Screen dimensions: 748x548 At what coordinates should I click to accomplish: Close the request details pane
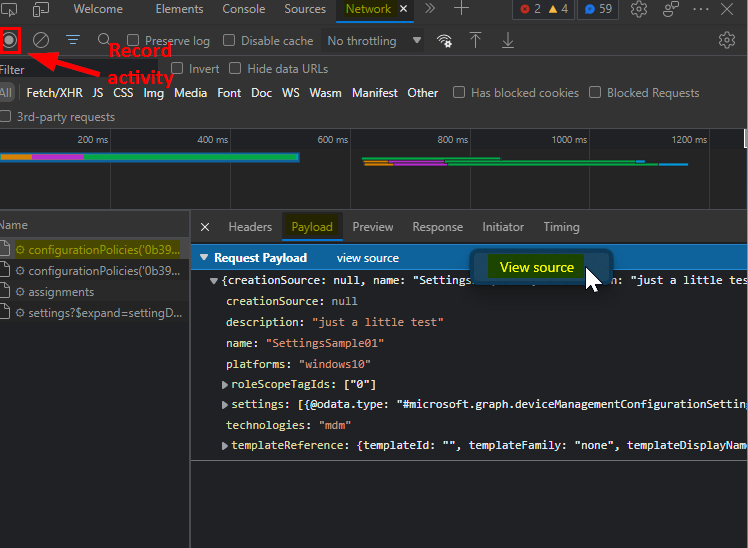[x=205, y=227]
